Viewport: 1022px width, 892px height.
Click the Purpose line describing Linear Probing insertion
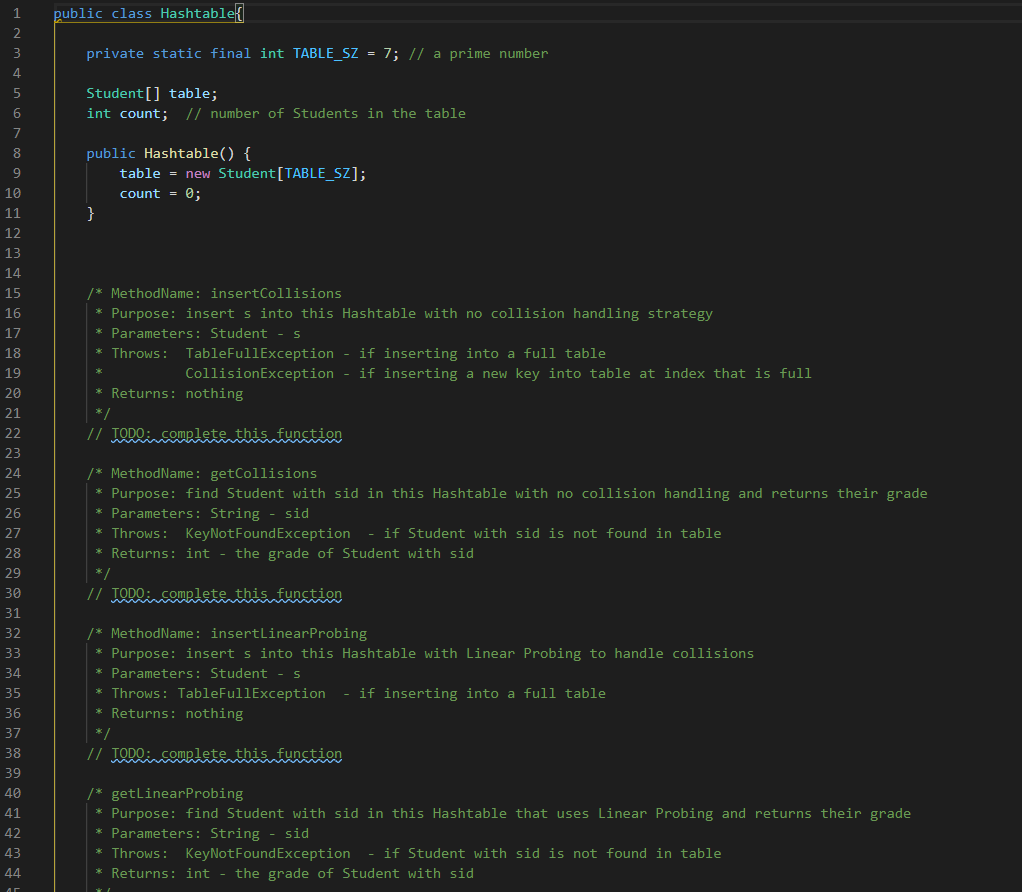point(400,653)
